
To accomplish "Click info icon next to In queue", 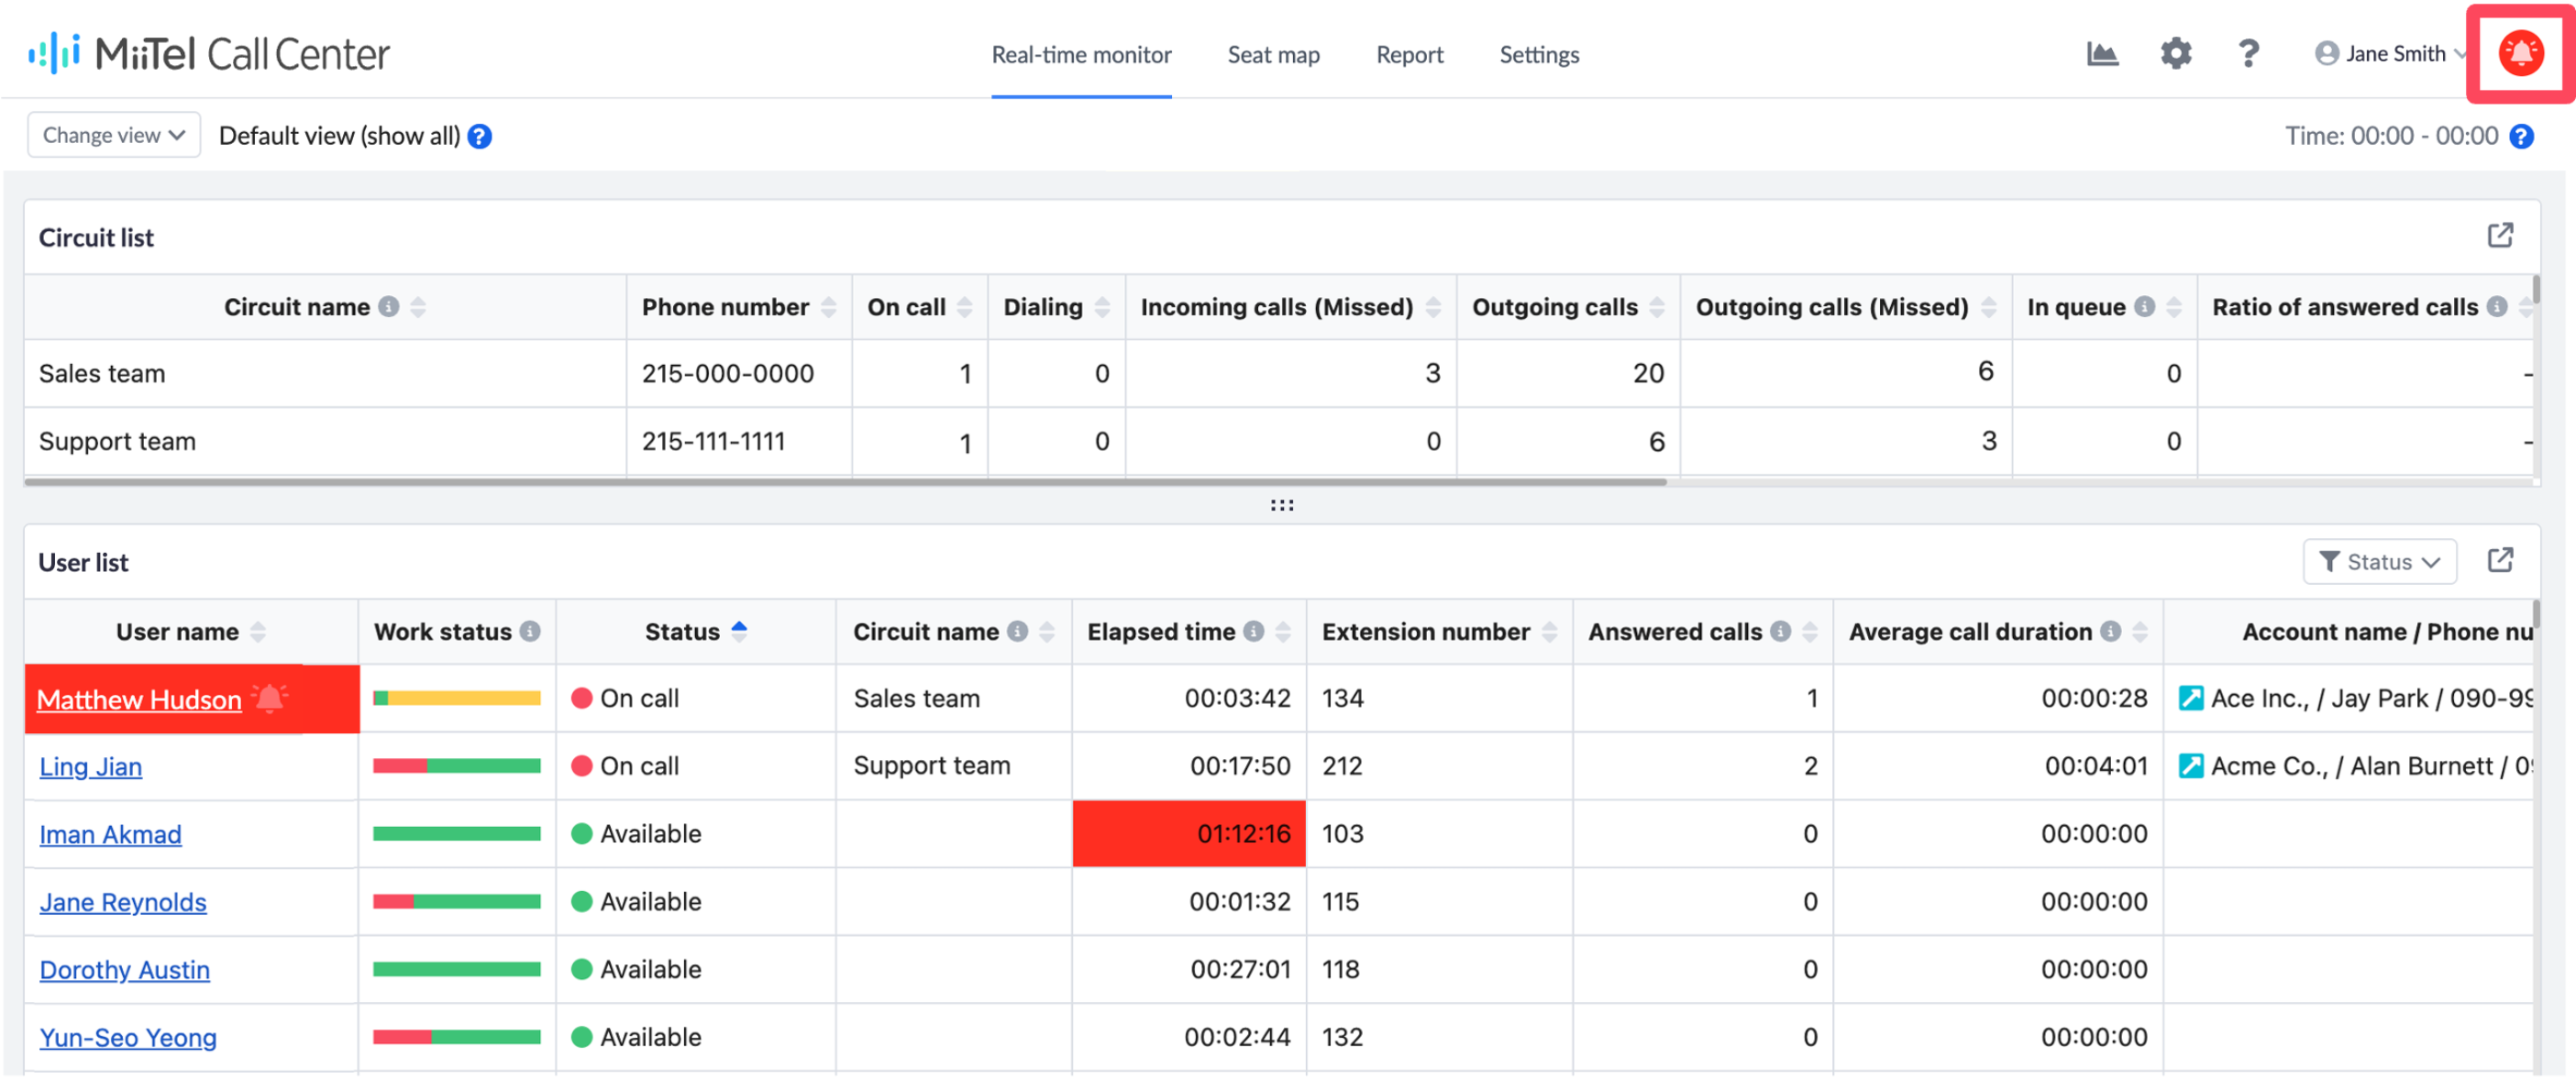I will (2144, 307).
